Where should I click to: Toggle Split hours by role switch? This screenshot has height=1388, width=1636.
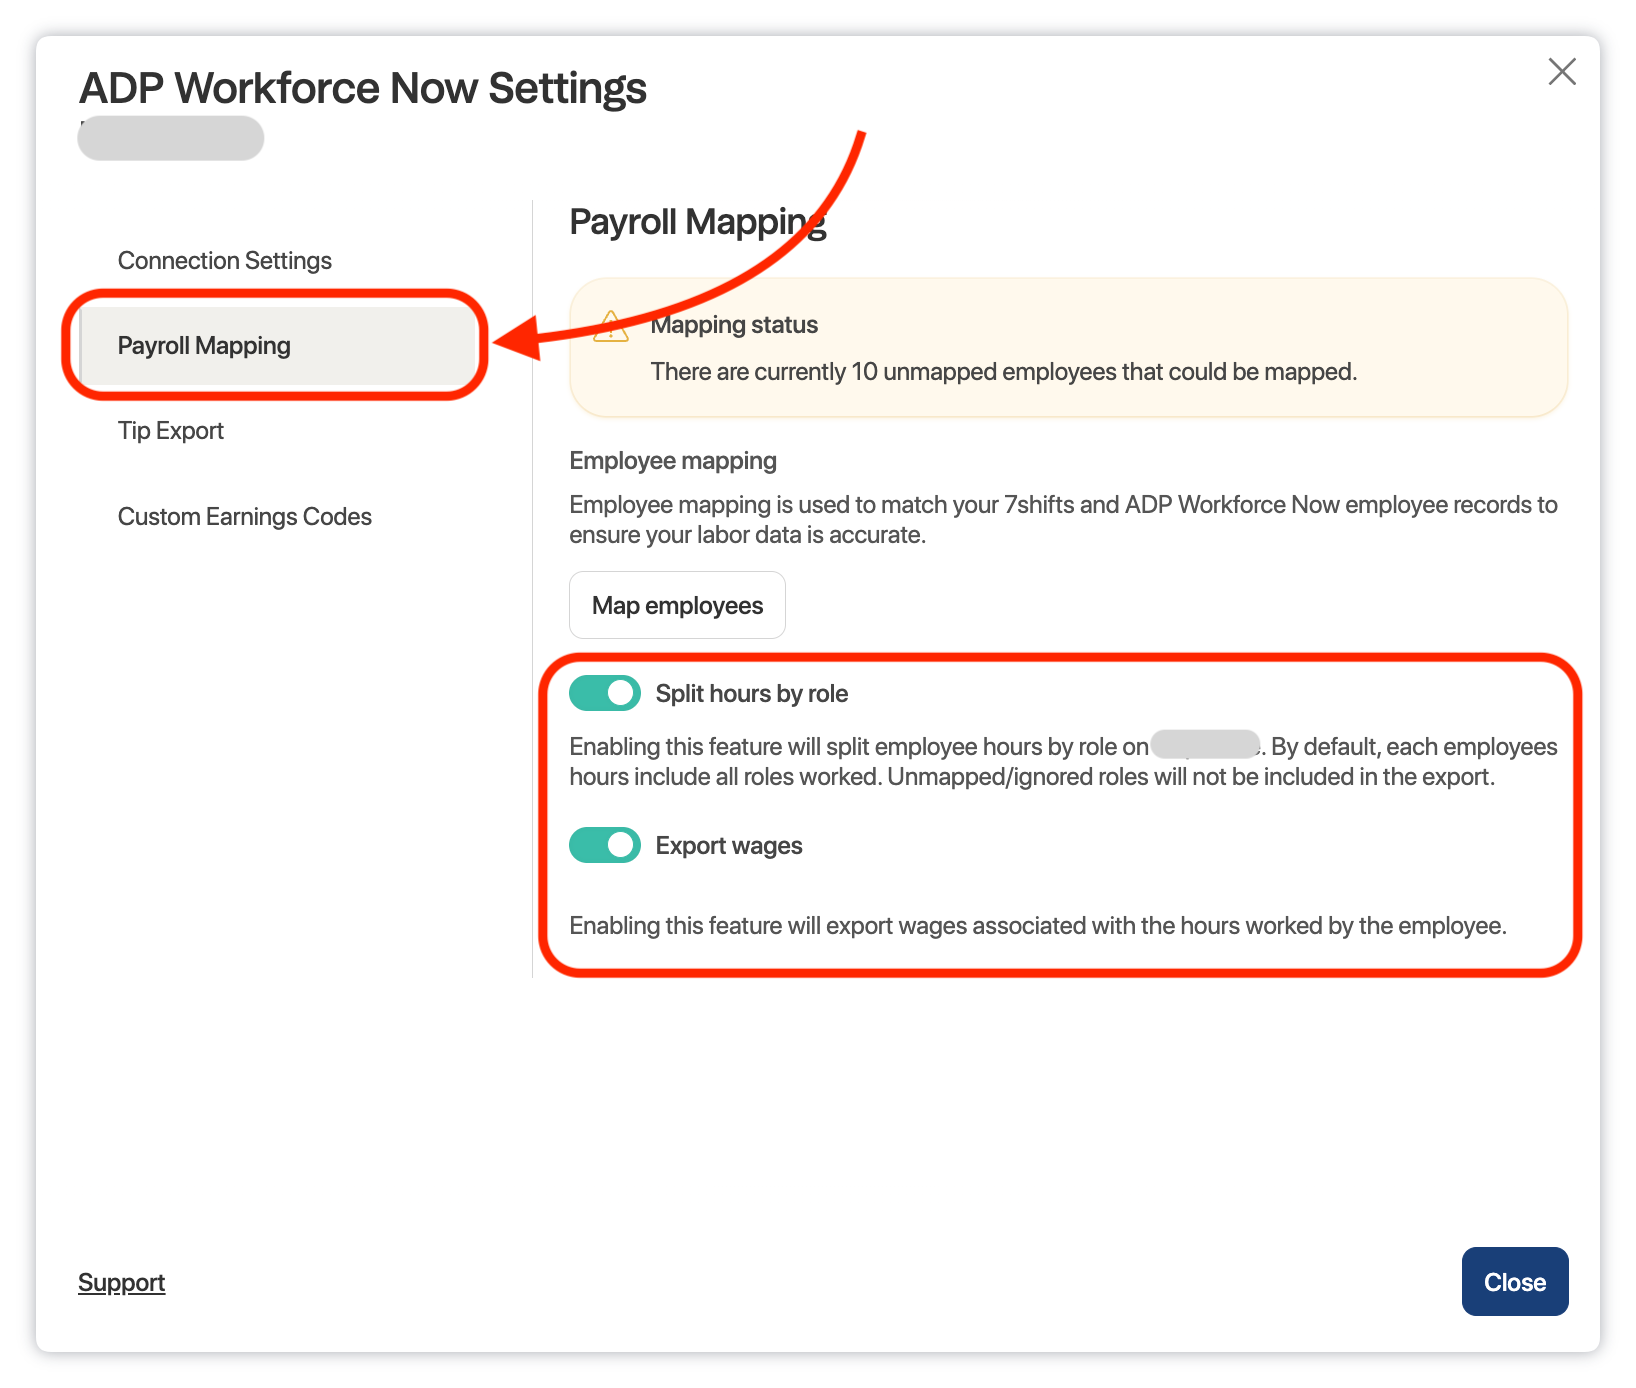coord(605,693)
